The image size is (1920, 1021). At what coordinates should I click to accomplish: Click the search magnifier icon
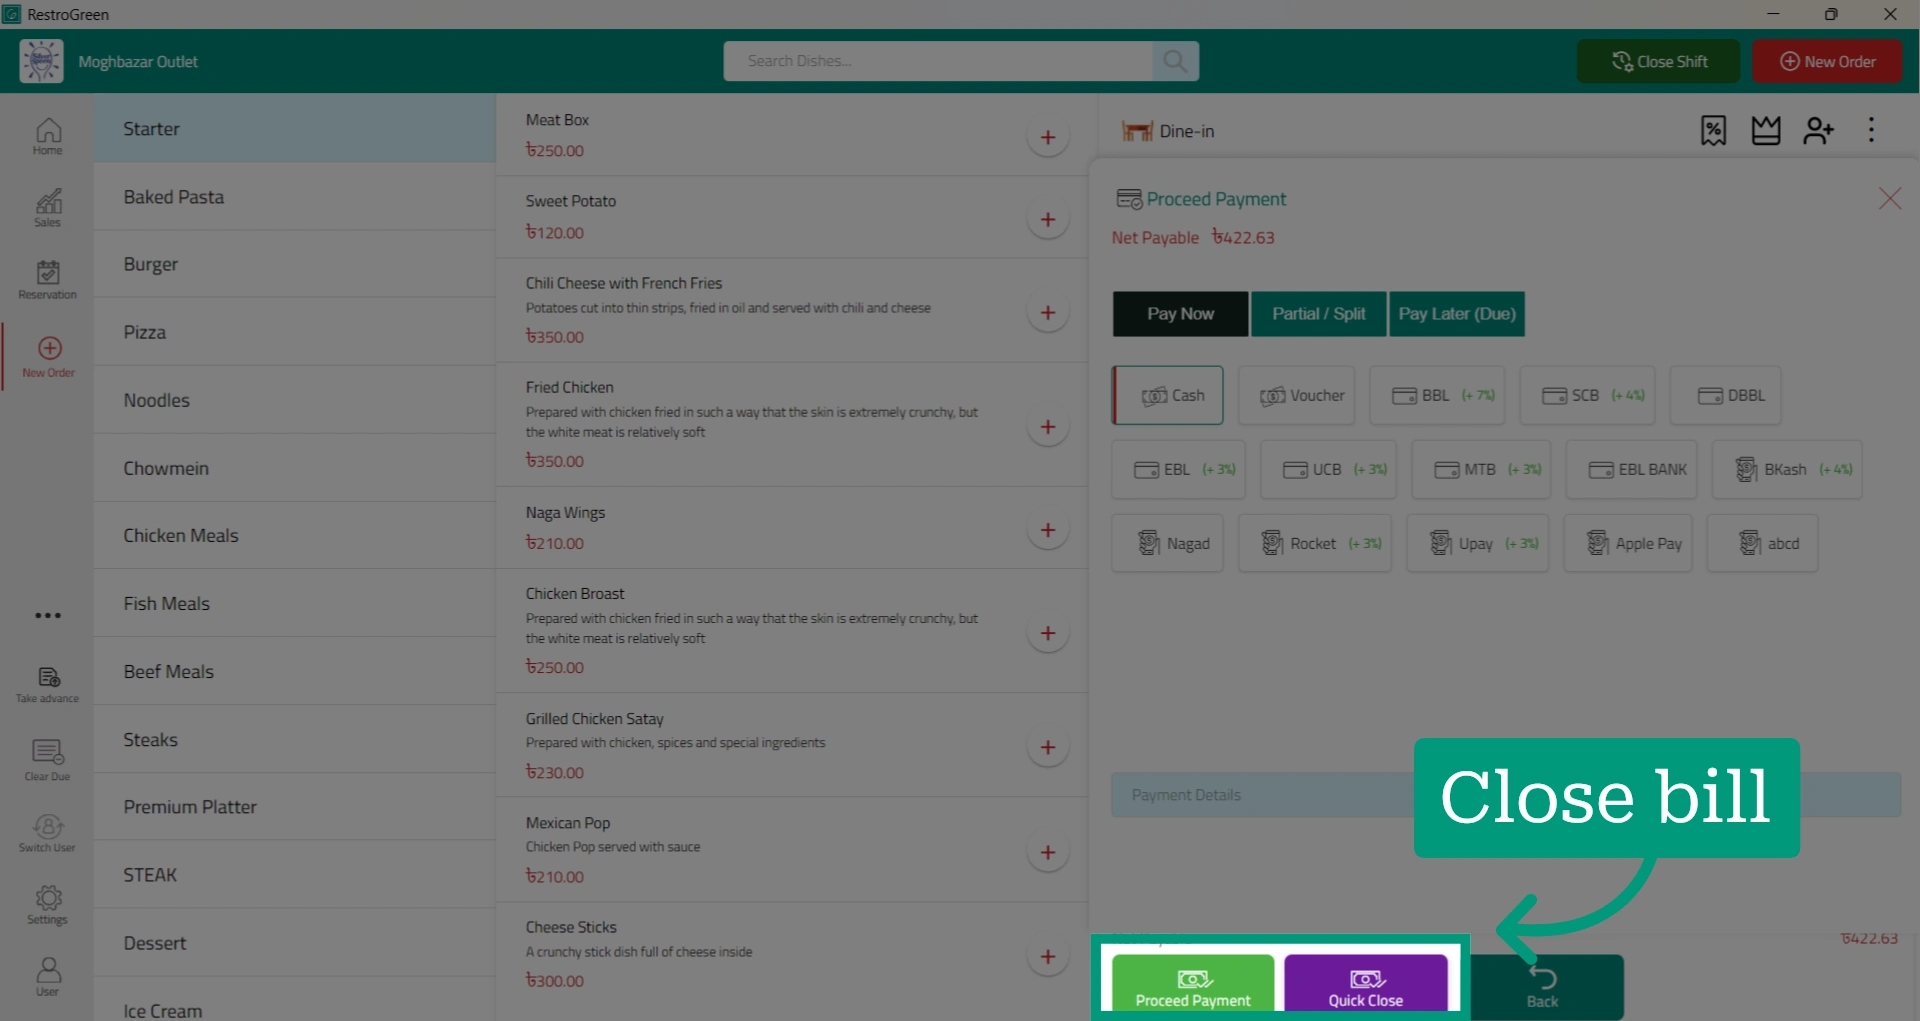(1175, 61)
